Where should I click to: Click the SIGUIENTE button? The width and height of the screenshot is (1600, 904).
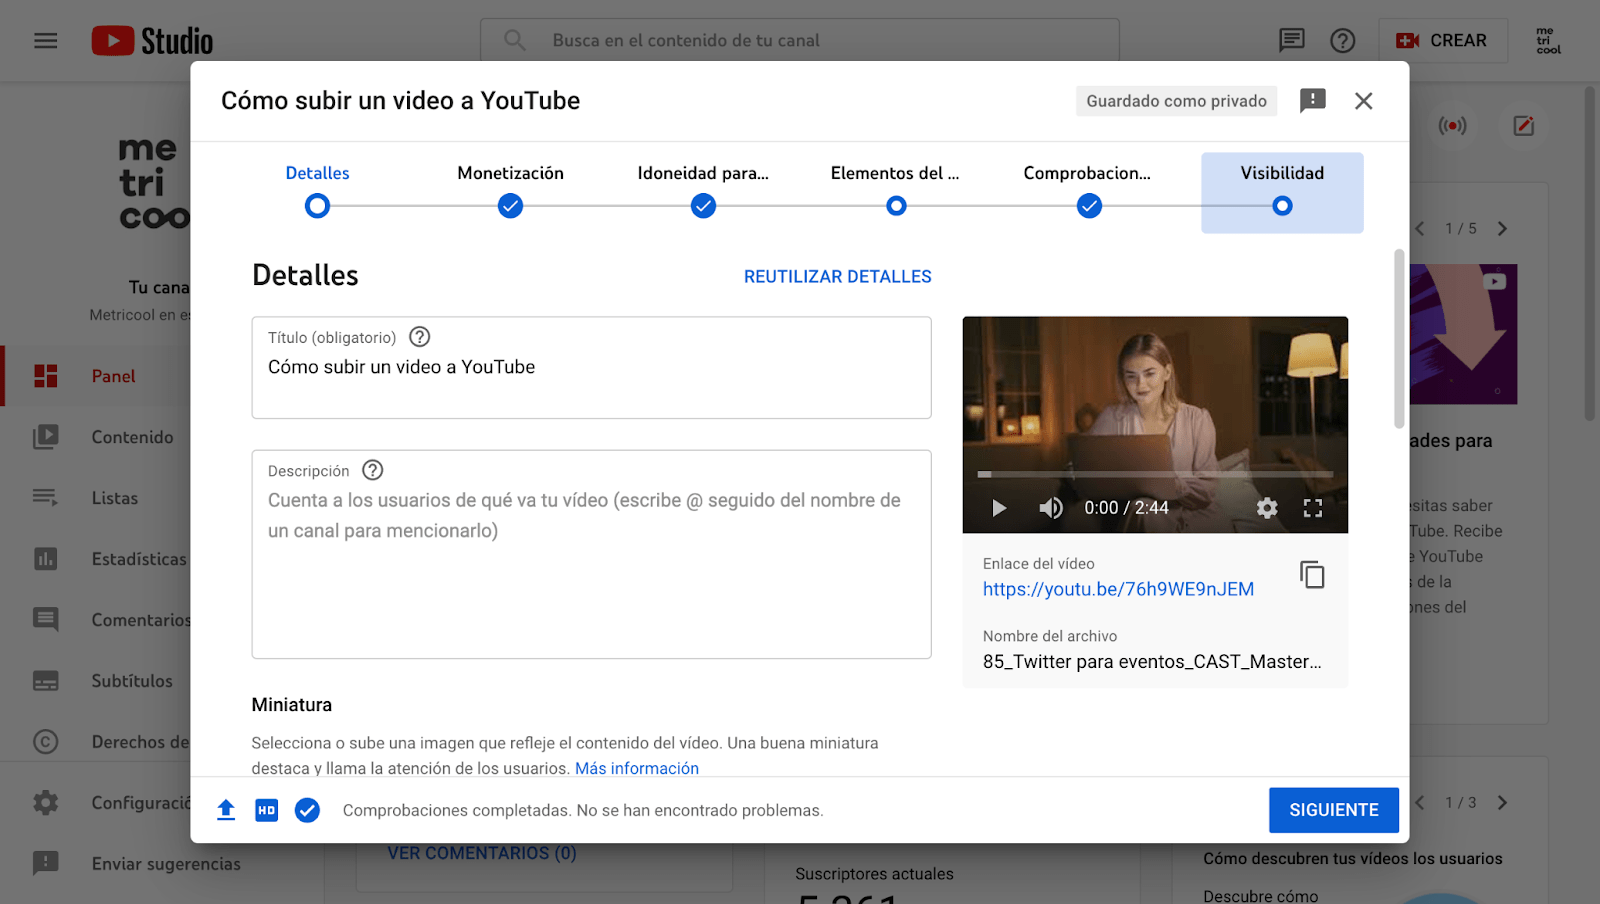coord(1334,810)
